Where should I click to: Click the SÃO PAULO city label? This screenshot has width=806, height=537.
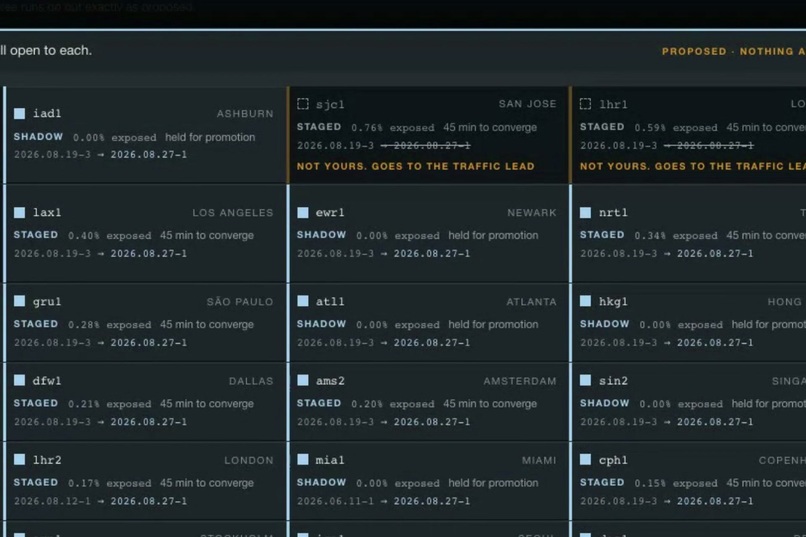(x=240, y=302)
